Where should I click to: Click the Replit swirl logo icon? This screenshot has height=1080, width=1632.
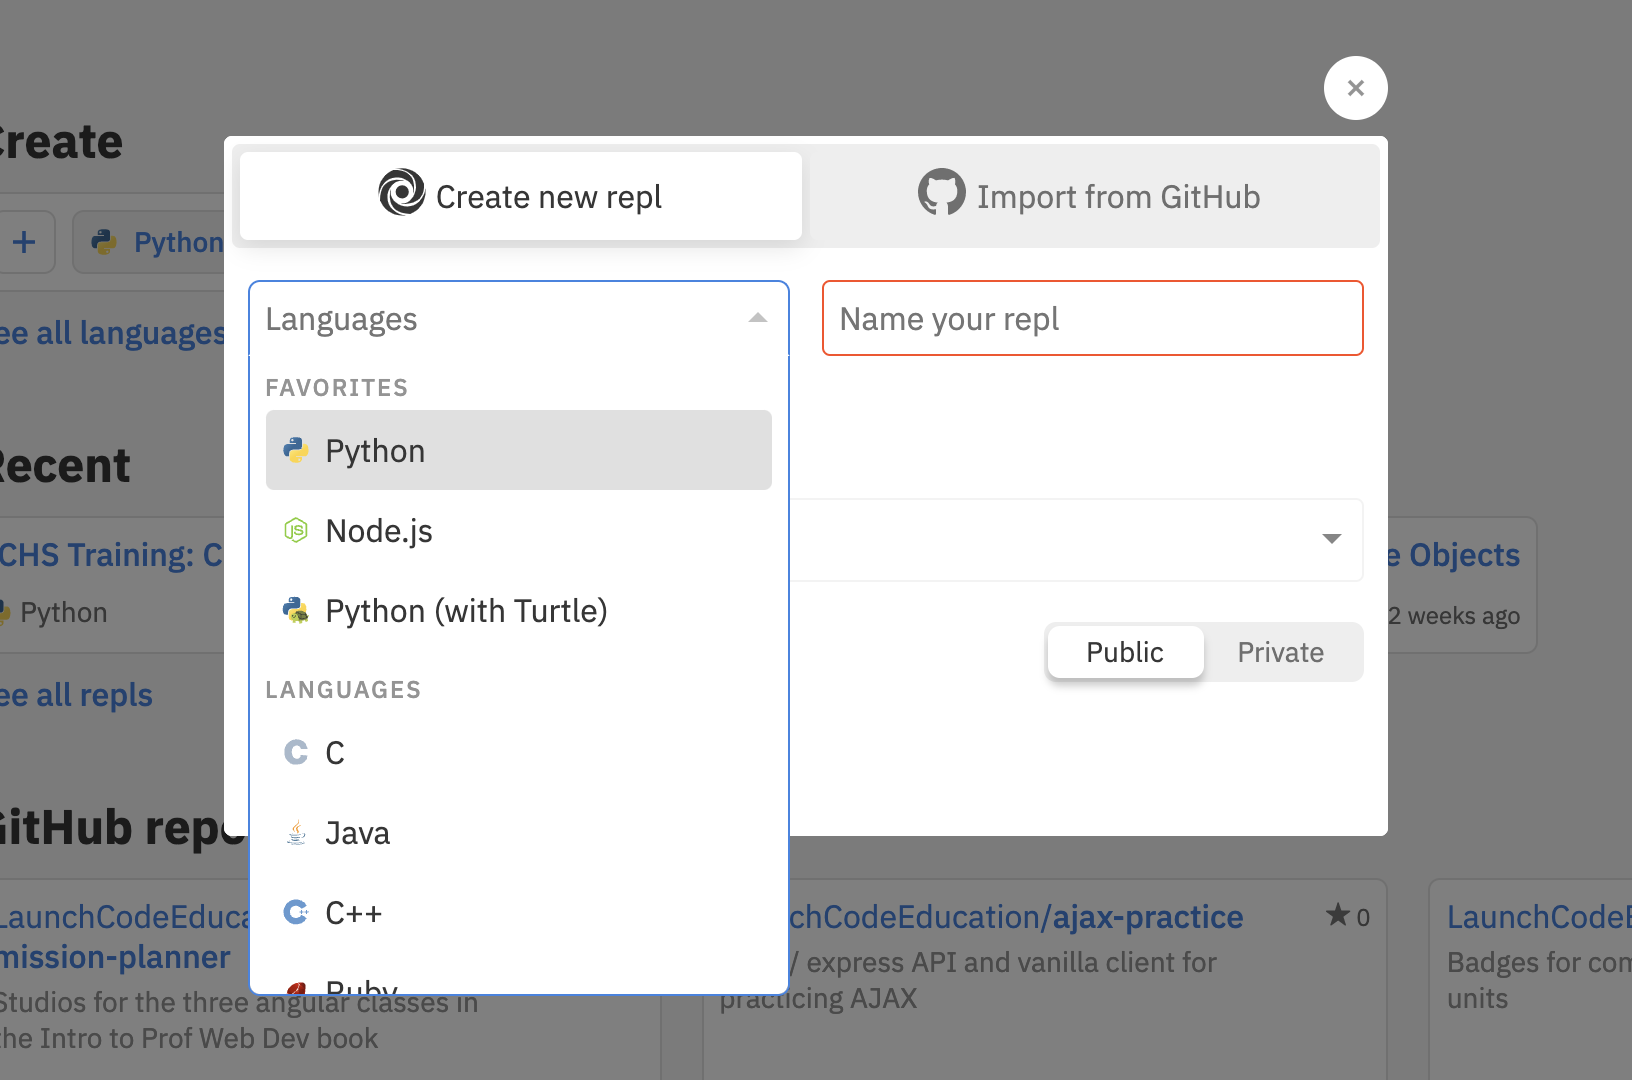click(402, 193)
